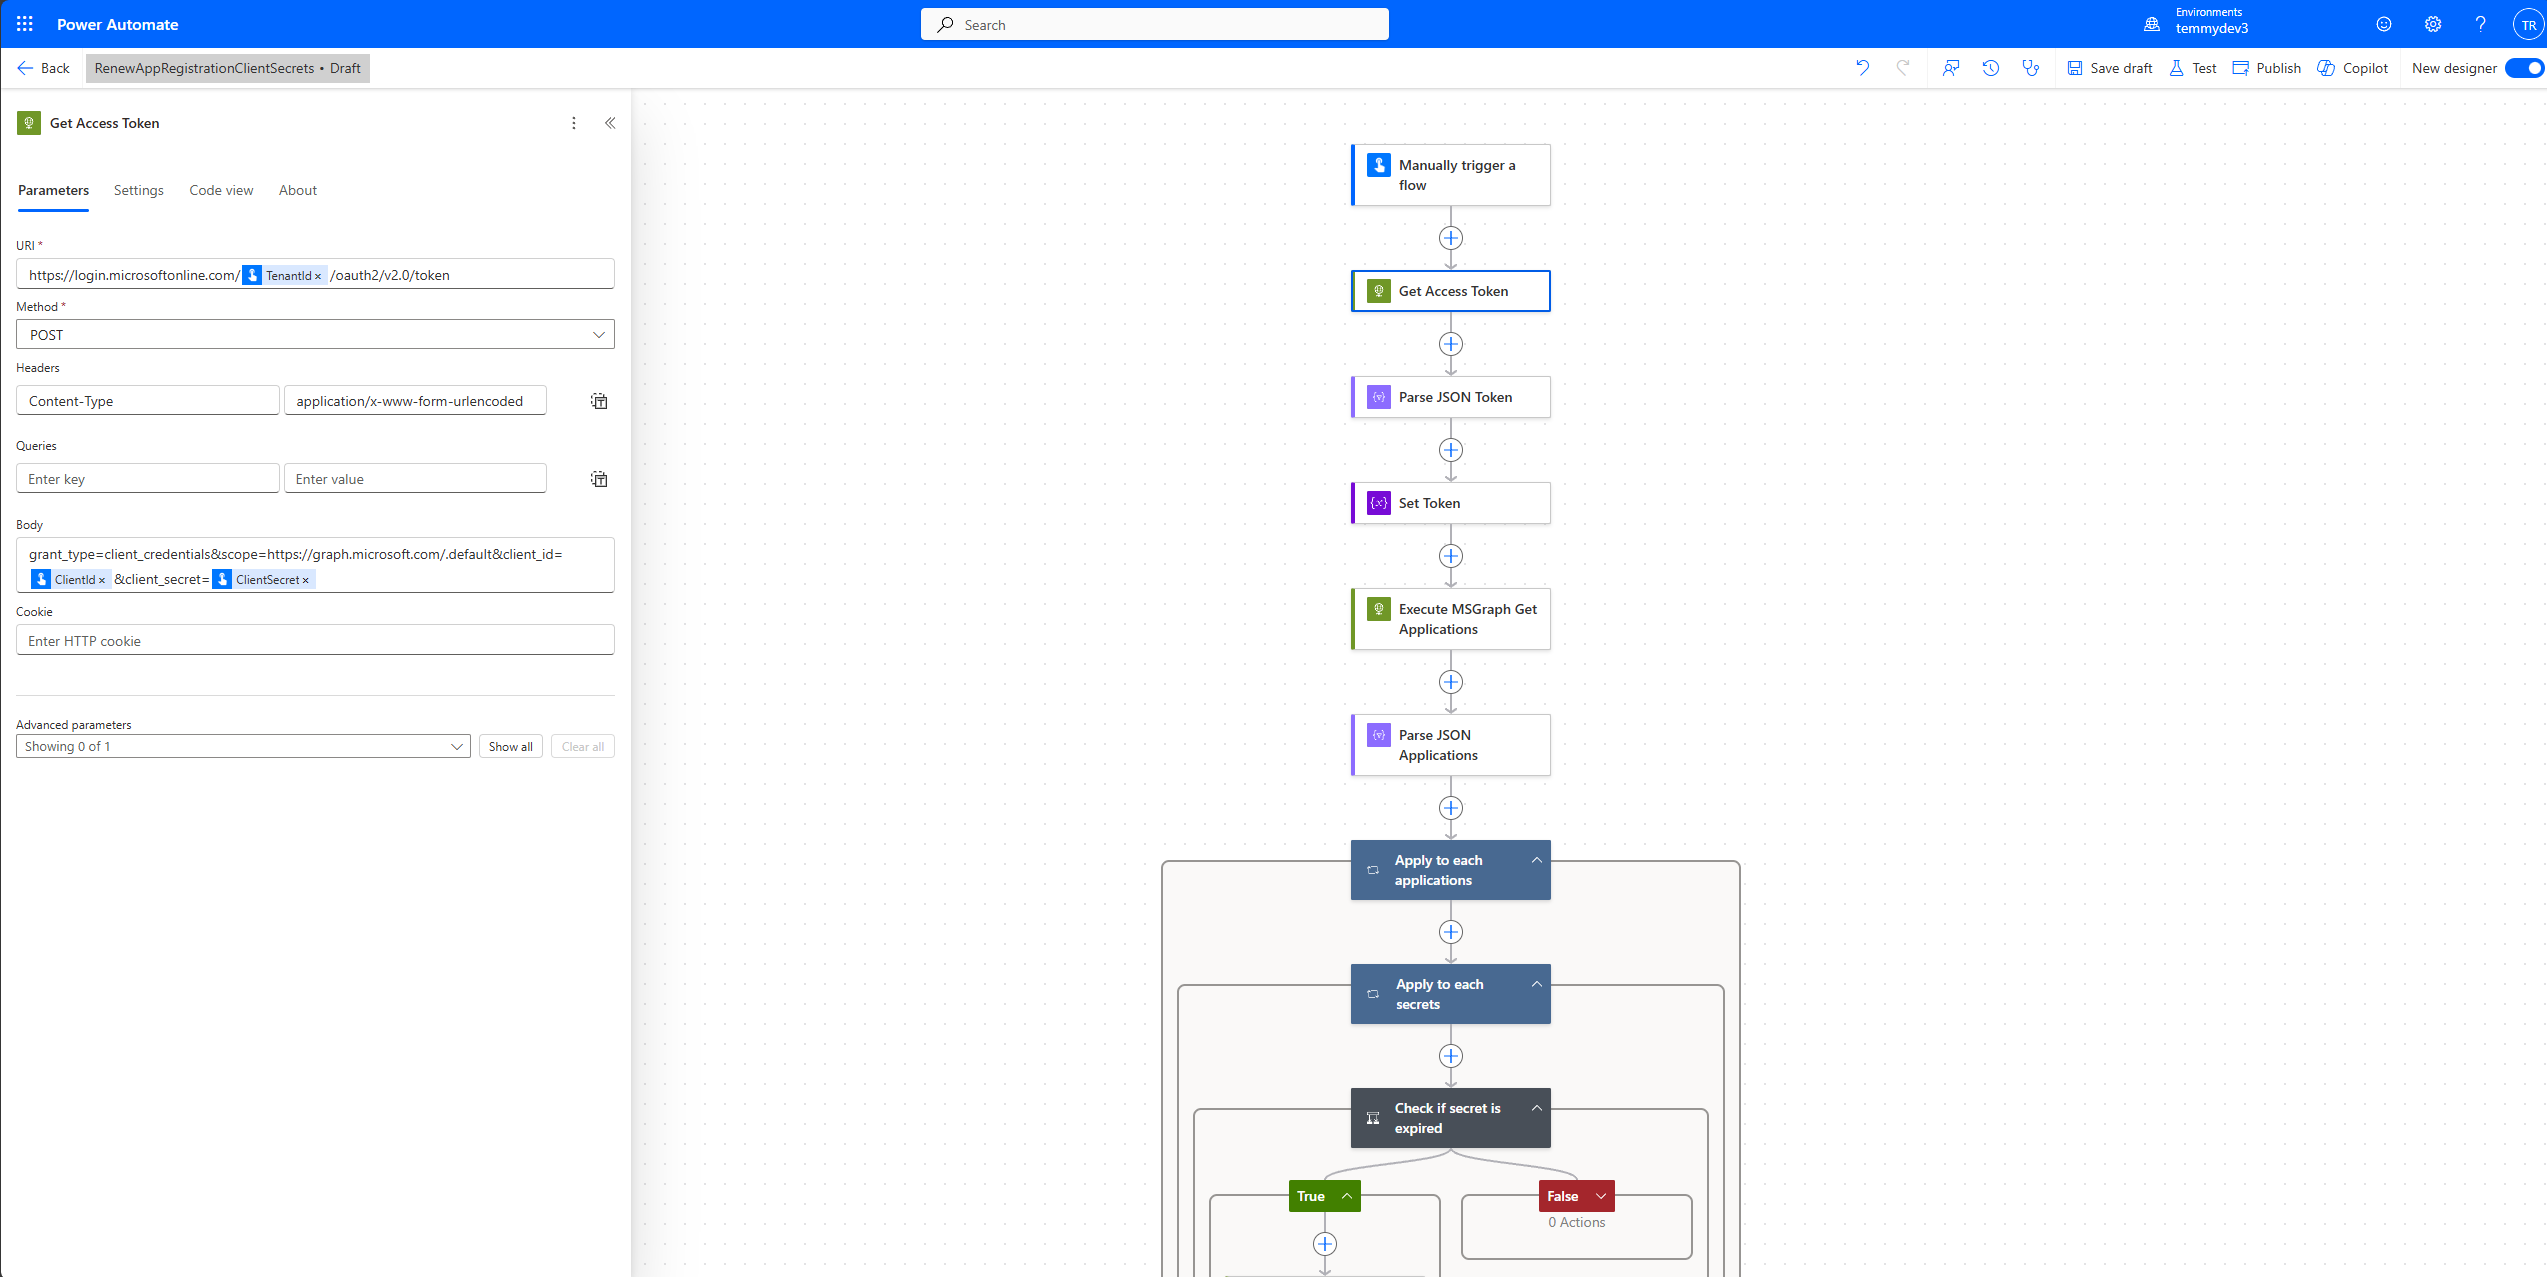
Task: Open the app launcher waffle menu
Action: pyautogui.click(x=25, y=24)
